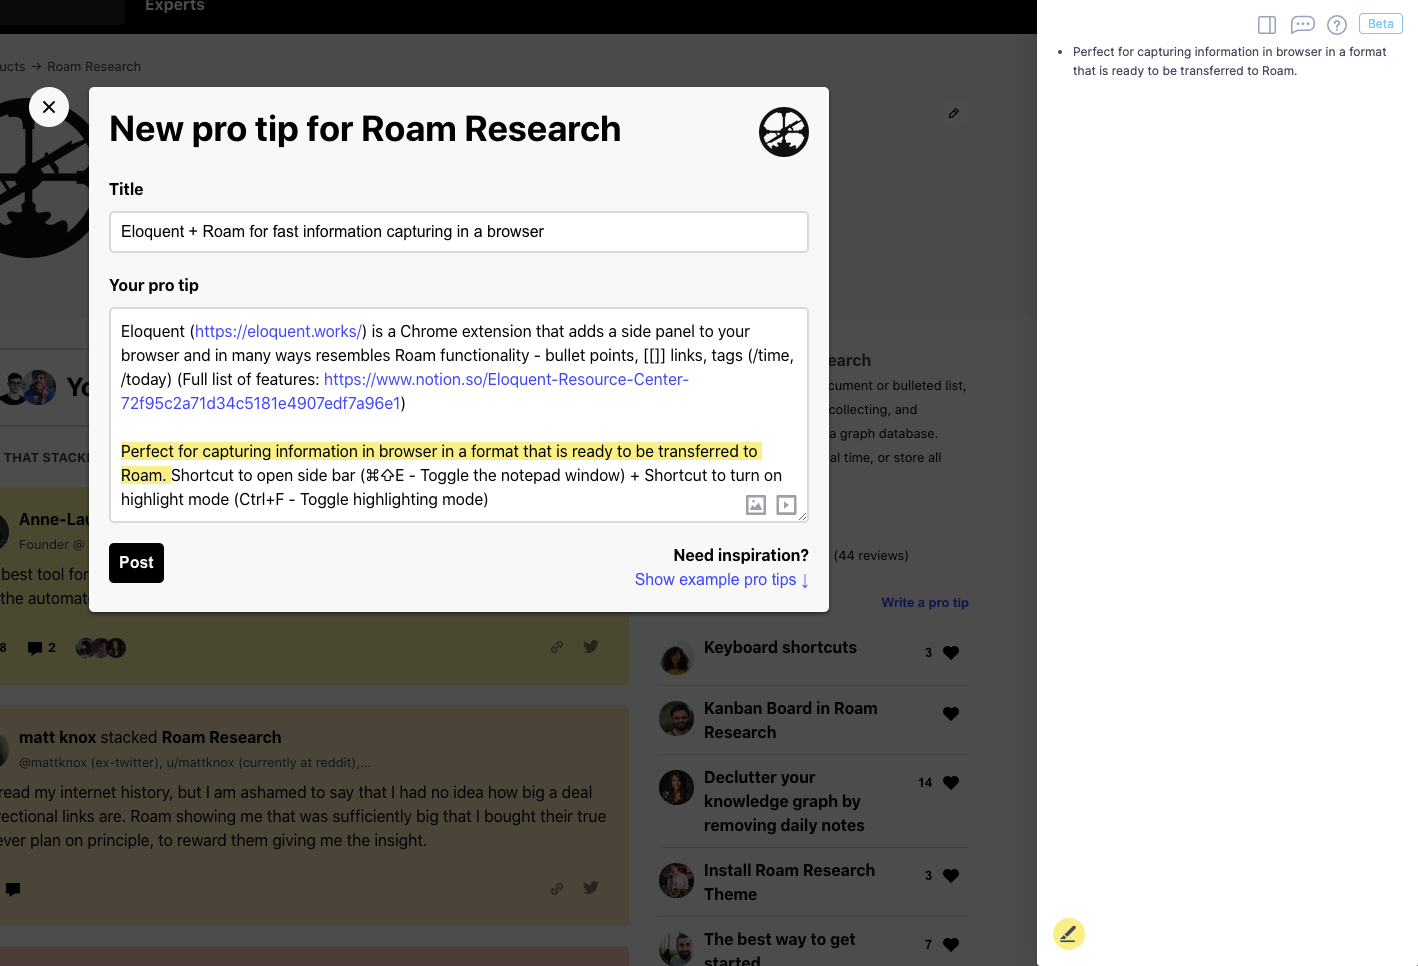Image resolution: width=1418 pixels, height=966 pixels.
Task: Like the Keyboard shortcuts pro tip
Action: tap(951, 653)
